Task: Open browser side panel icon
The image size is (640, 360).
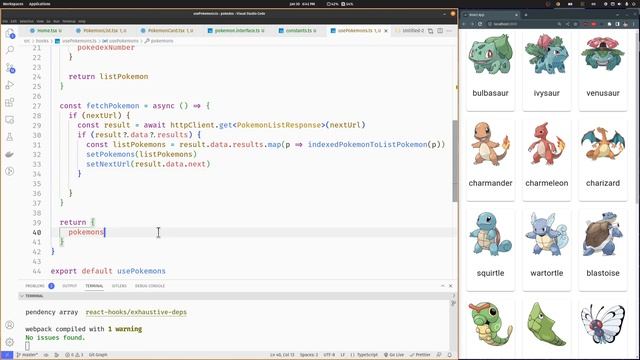Action: coord(618,24)
